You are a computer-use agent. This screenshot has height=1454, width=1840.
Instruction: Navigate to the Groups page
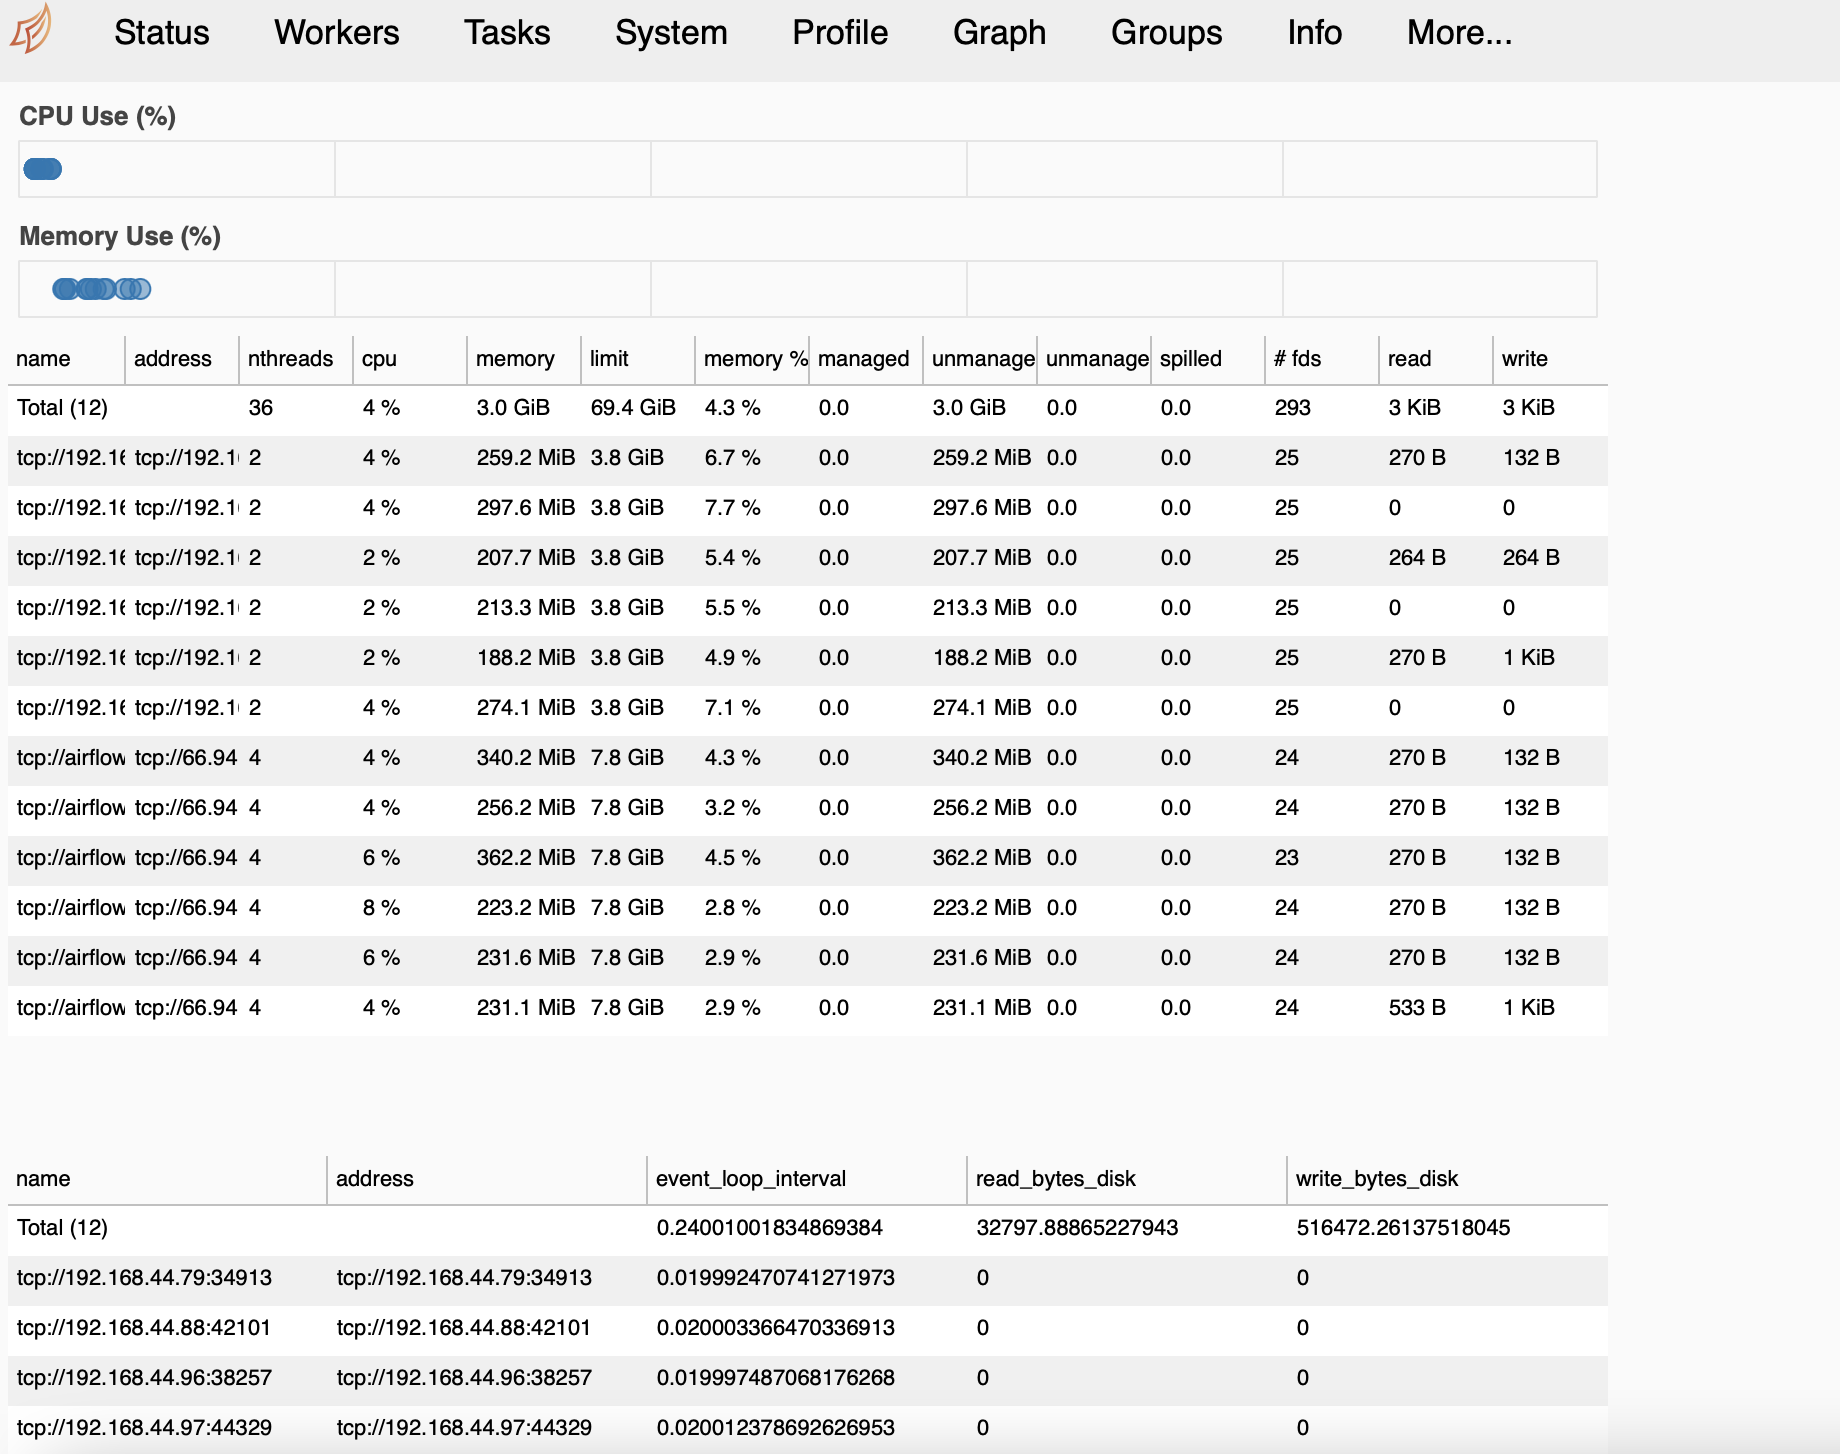1166,33
